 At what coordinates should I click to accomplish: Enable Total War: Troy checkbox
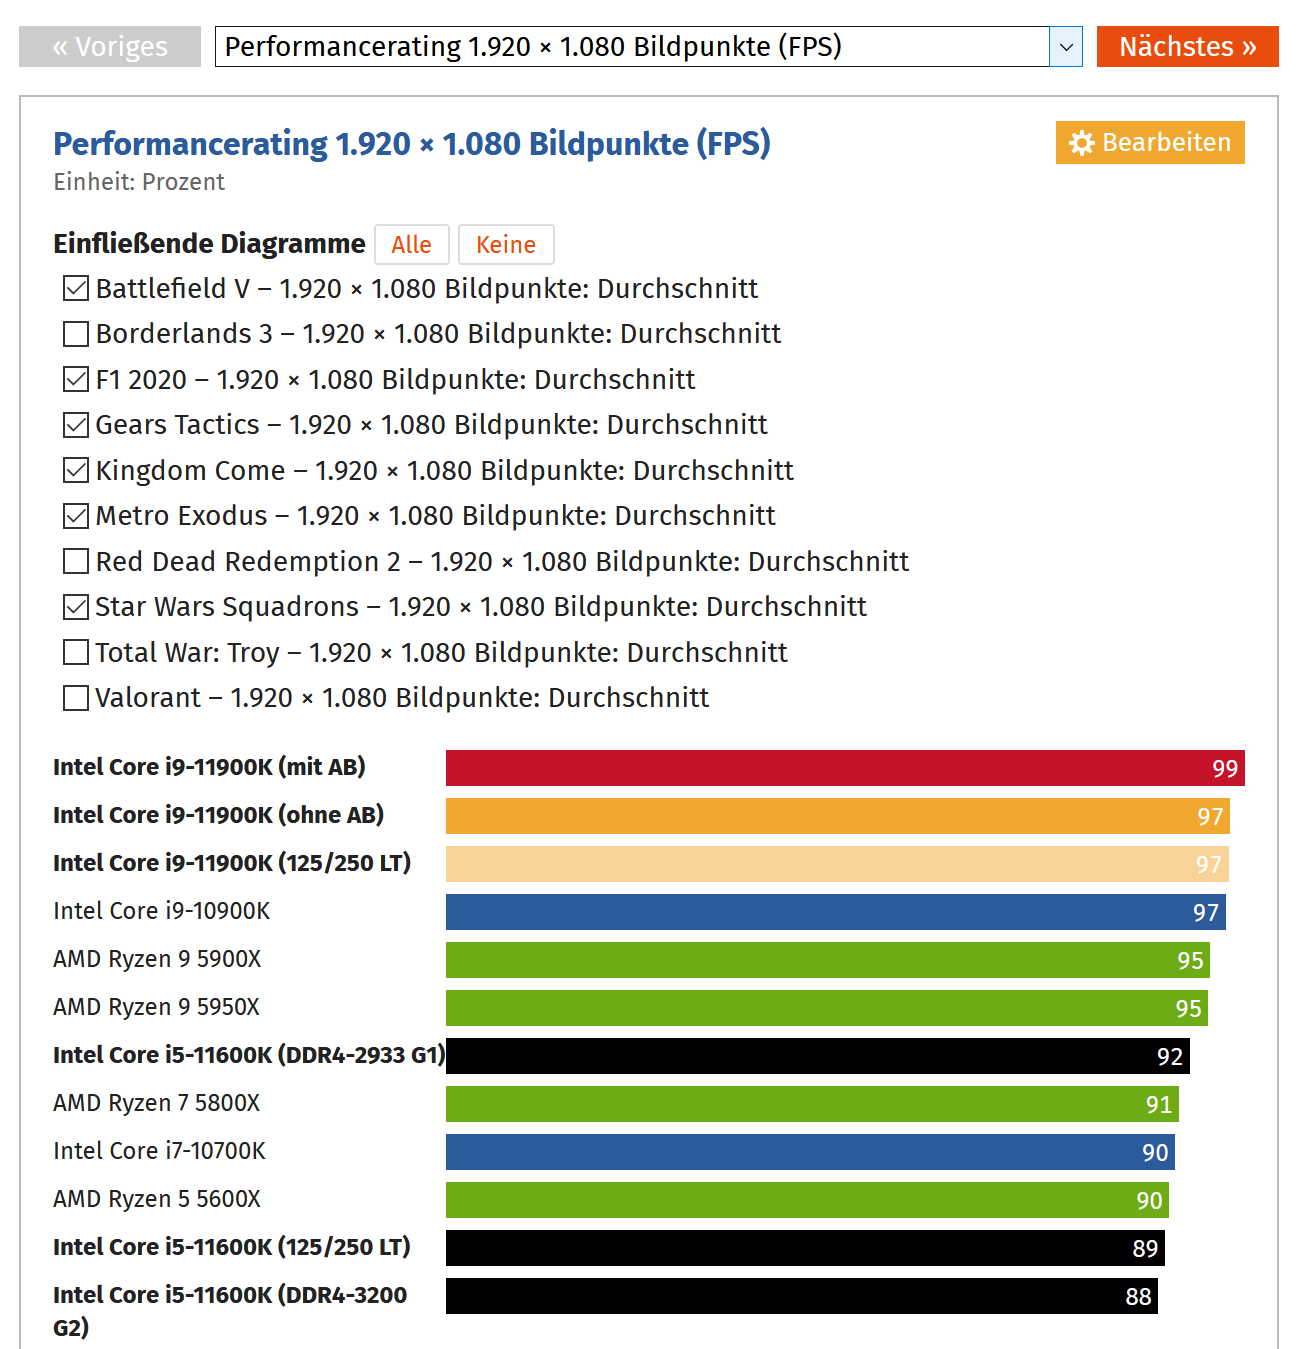[x=76, y=653]
